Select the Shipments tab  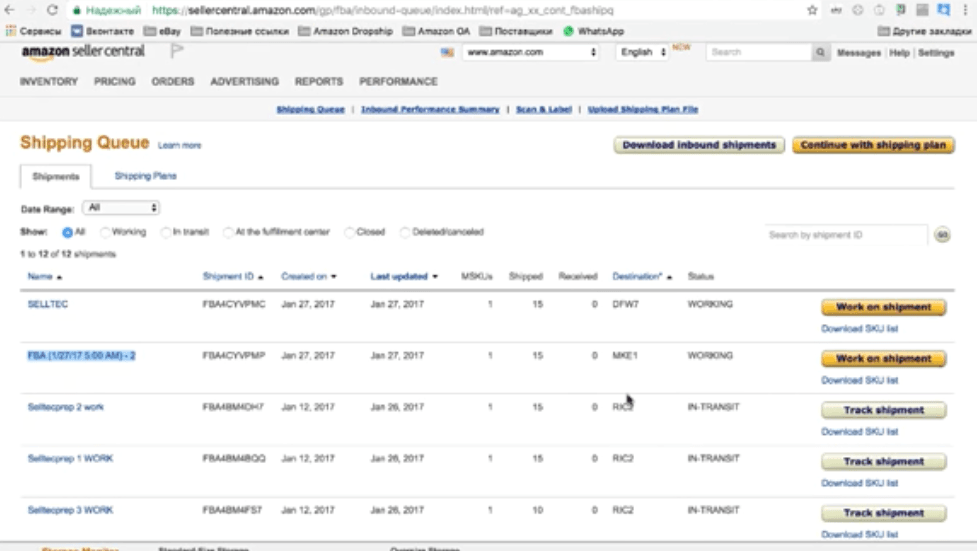tap(56, 176)
